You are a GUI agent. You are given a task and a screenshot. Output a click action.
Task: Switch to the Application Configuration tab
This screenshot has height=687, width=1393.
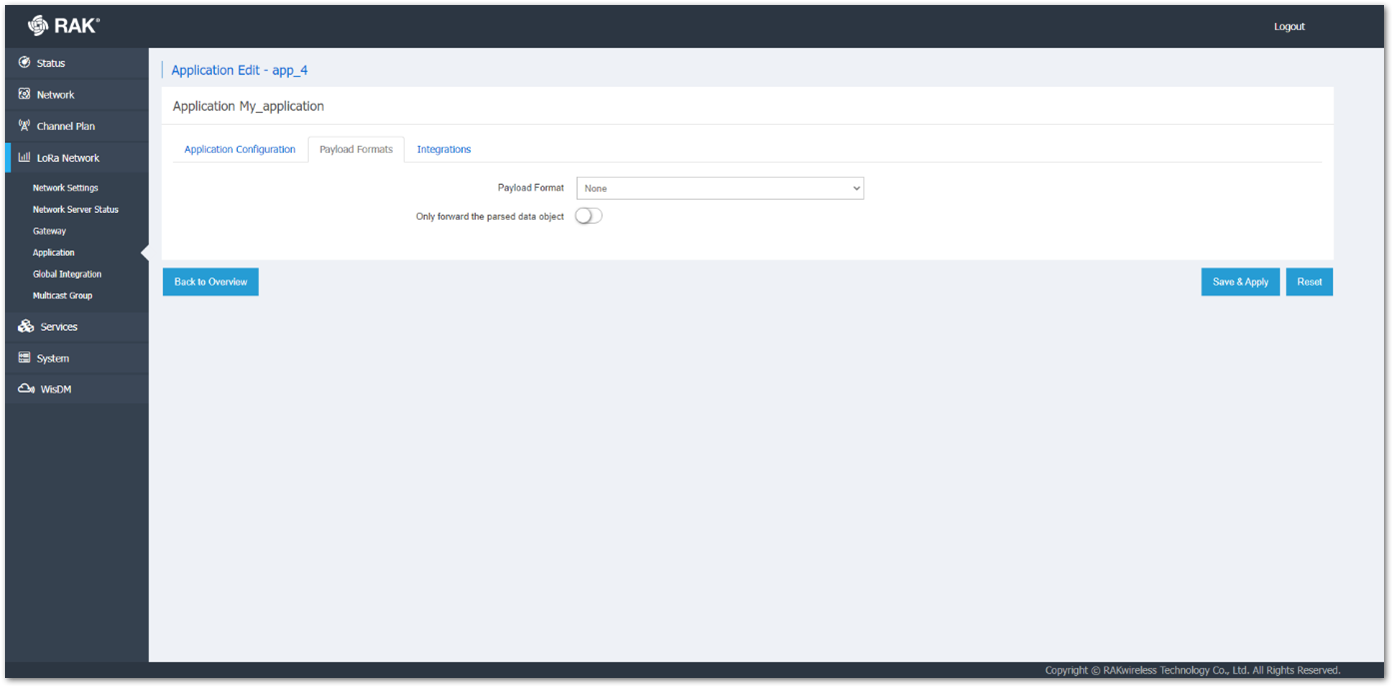[x=239, y=148]
